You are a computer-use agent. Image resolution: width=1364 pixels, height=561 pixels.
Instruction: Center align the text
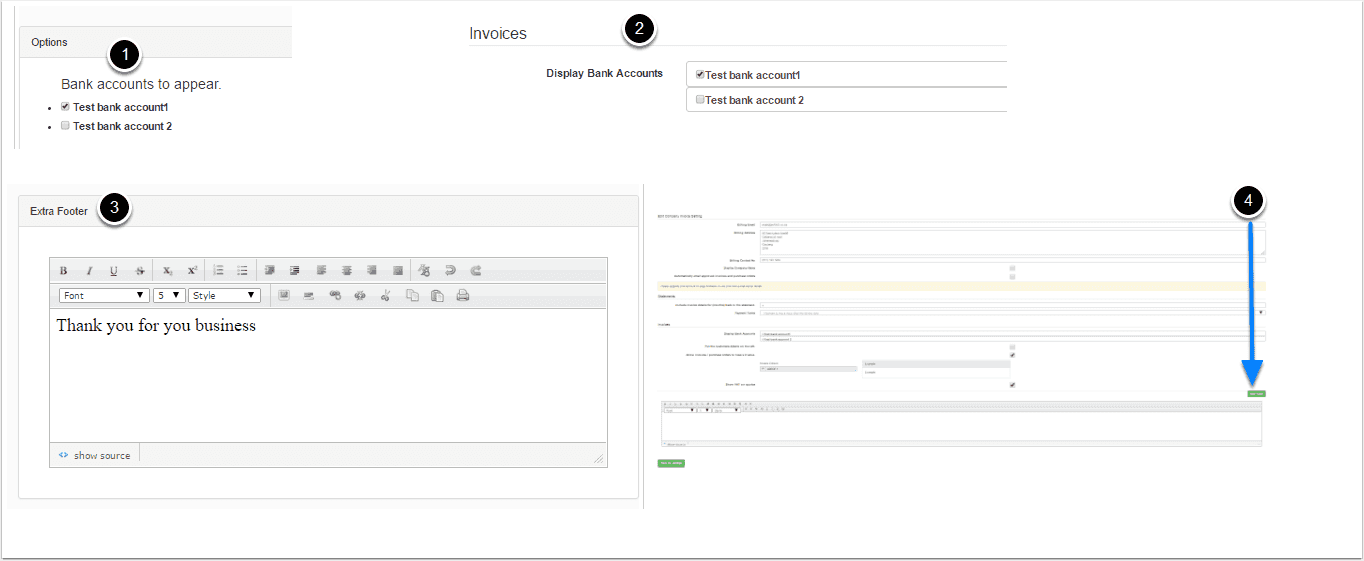(x=347, y=270)
